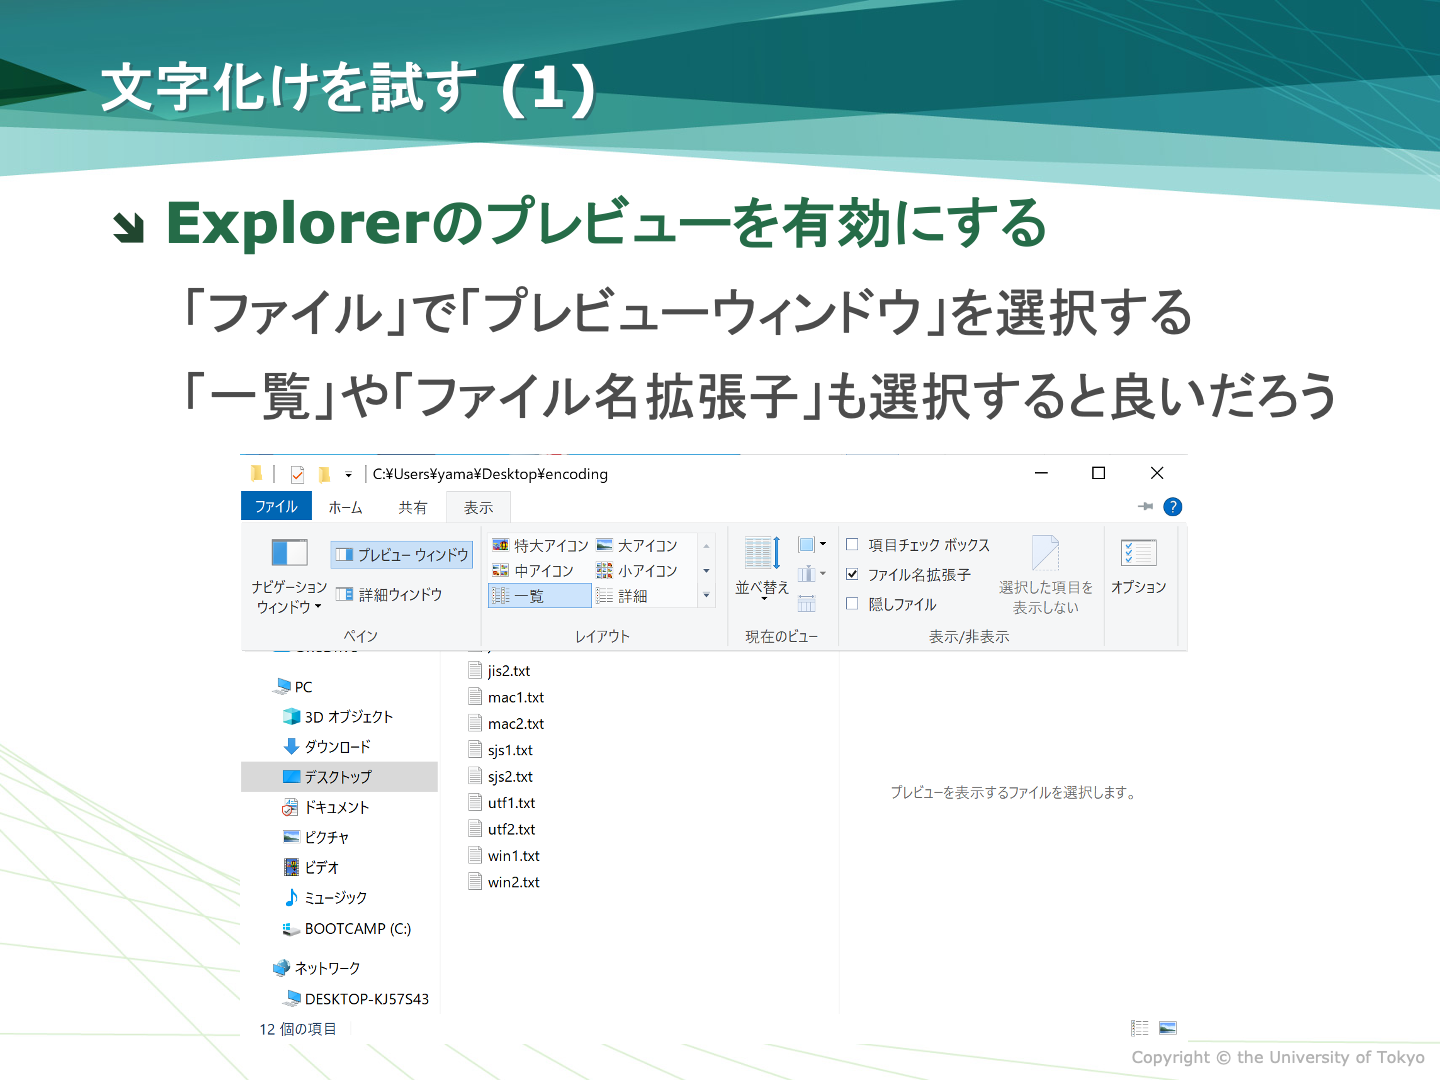Viewport: 1440px width, 1080px height.
Task: Click the pin ribbon icon
Action: coord(1146,507)
